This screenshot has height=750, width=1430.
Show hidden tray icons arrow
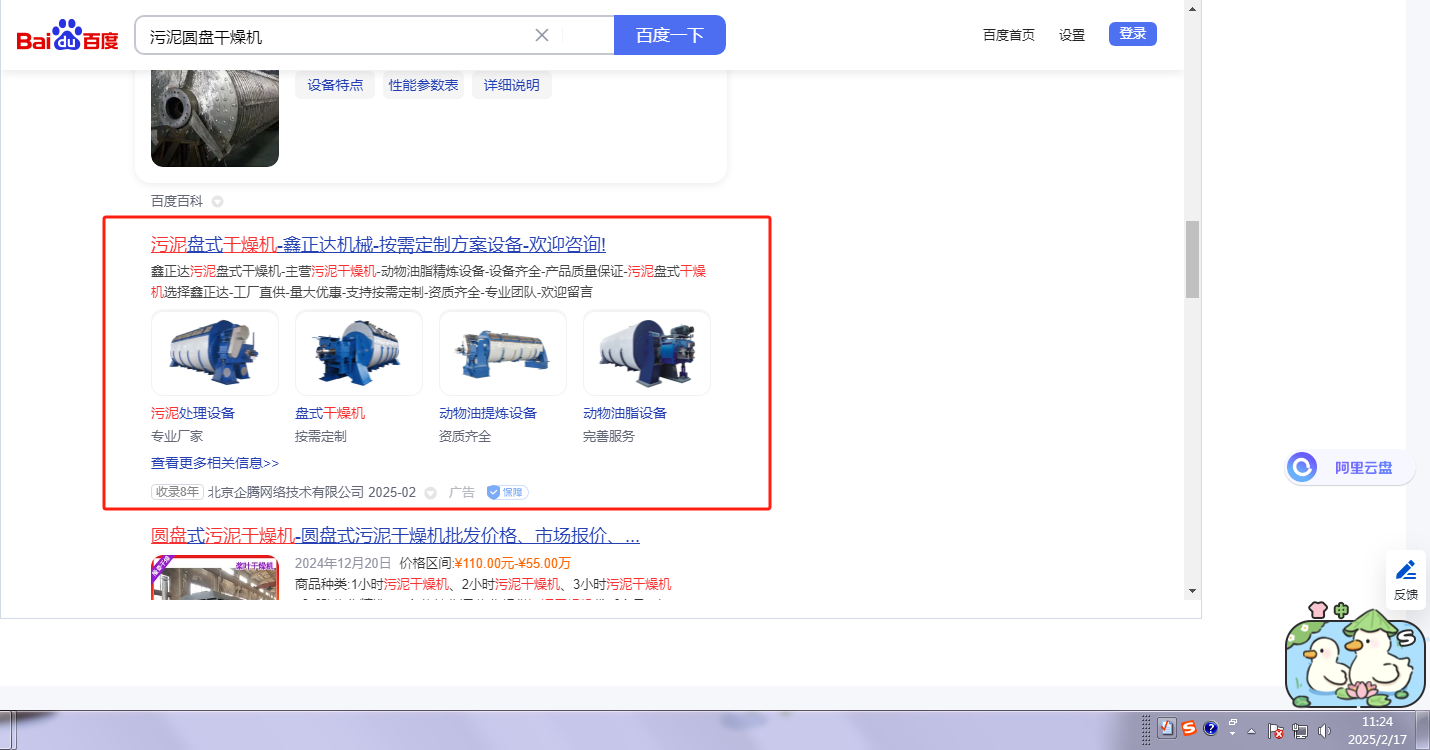[x=1250, y=731]
